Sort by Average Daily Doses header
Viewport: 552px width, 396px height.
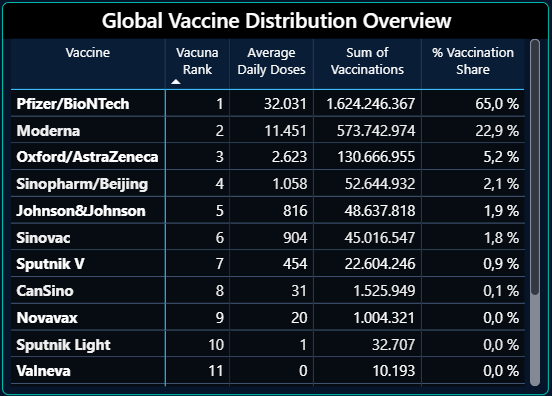click(271, 61)
